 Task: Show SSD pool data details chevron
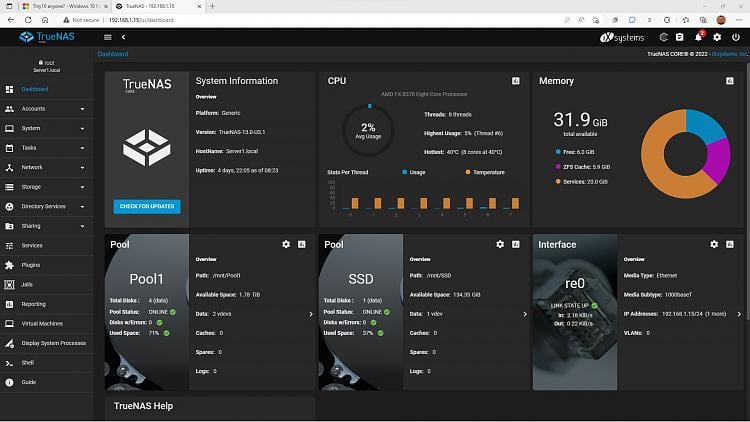pos(525,314)
